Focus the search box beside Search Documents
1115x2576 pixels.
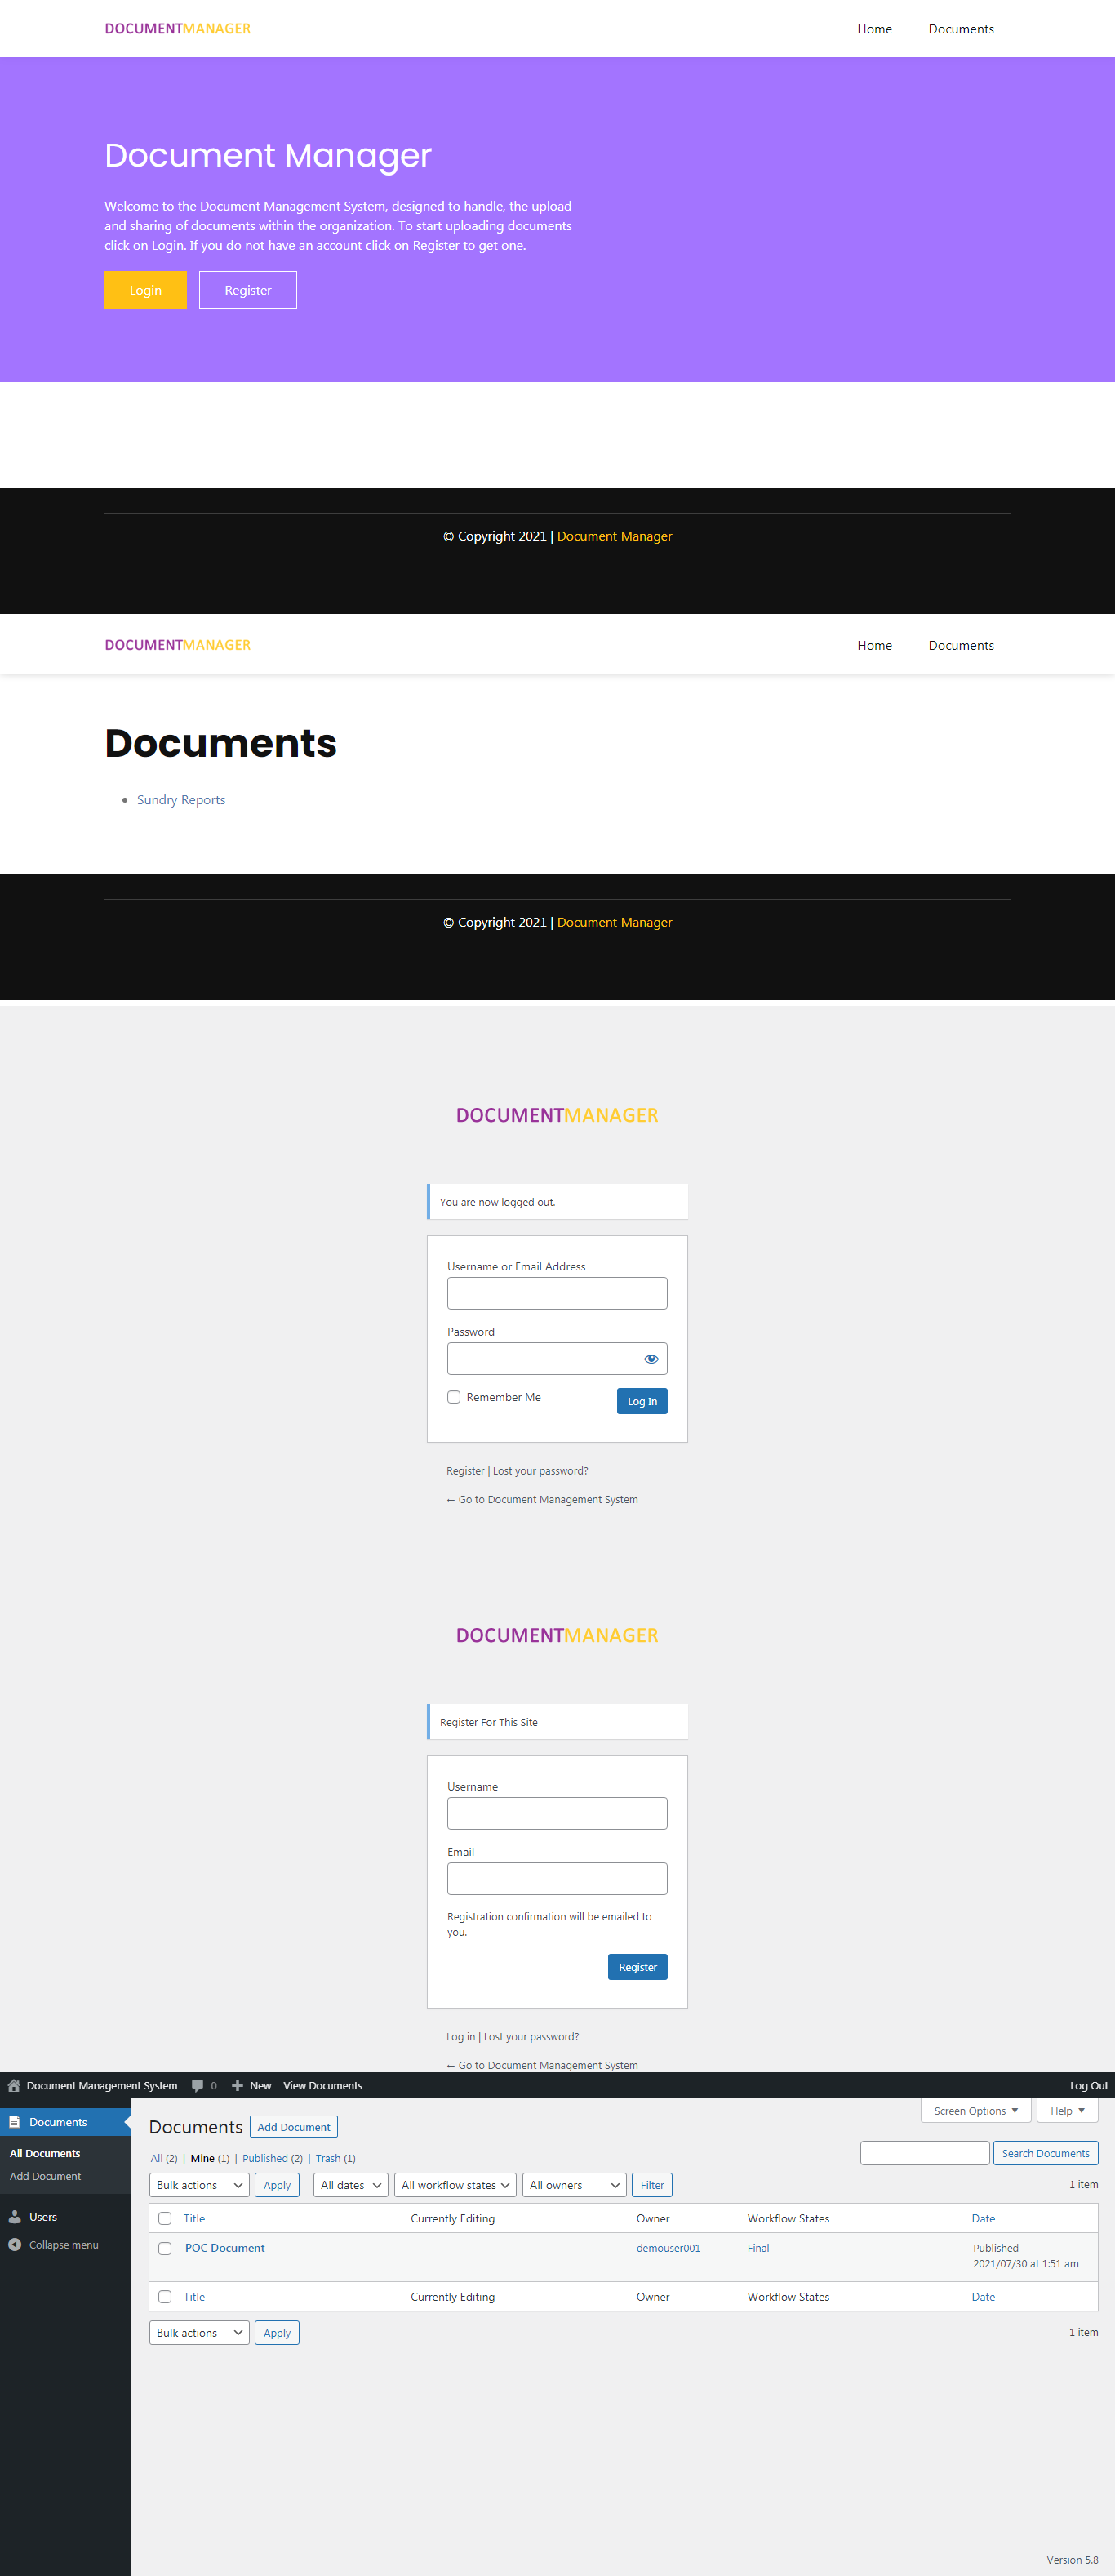(x=925, y=2153)
